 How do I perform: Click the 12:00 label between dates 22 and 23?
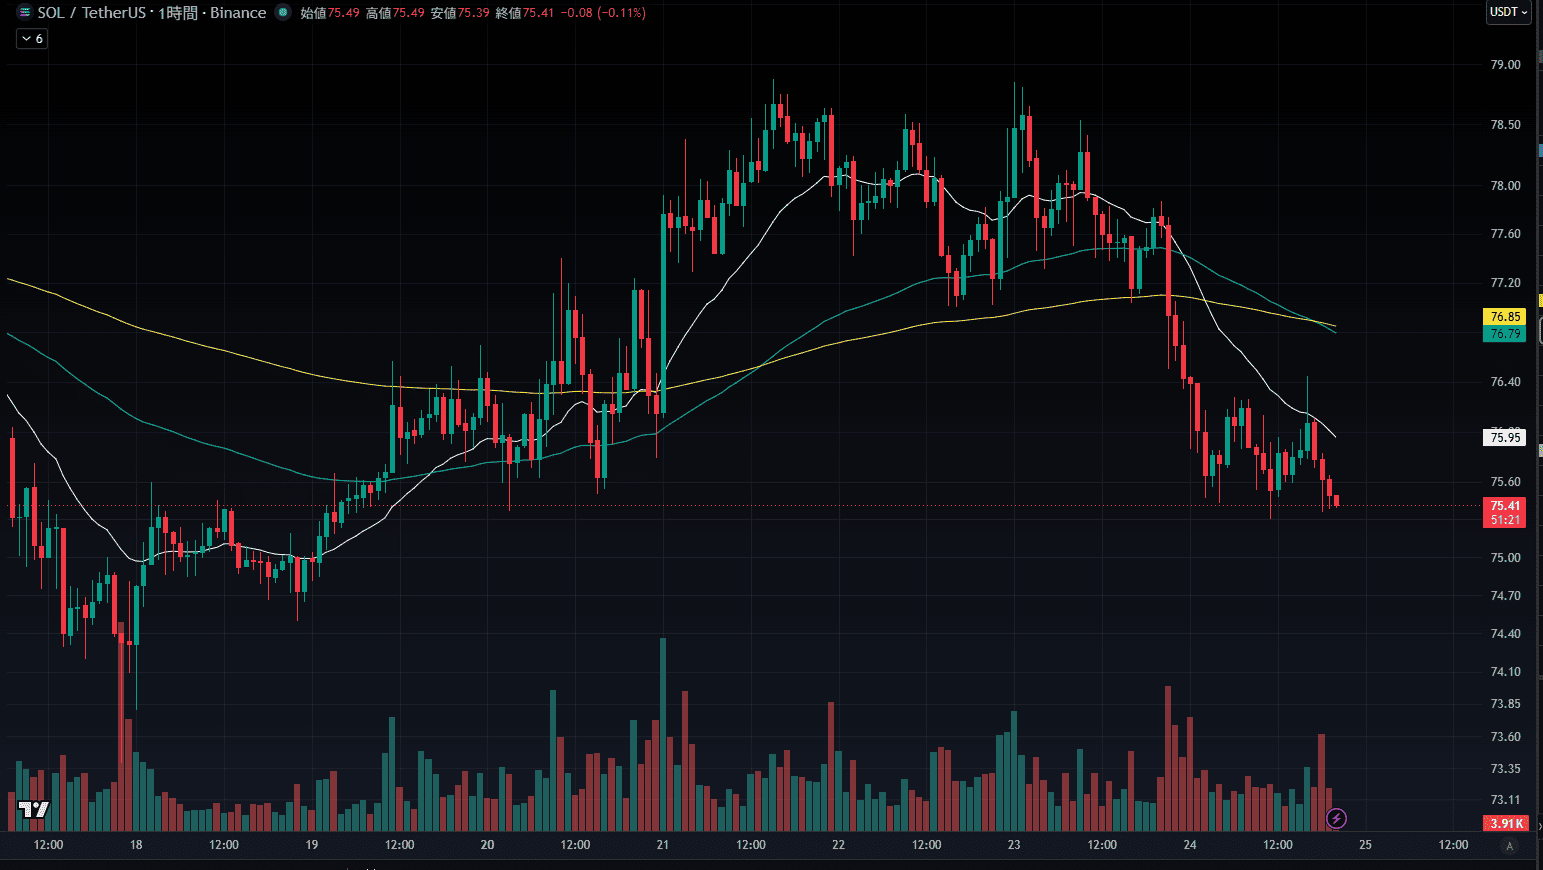coord(927,845)
